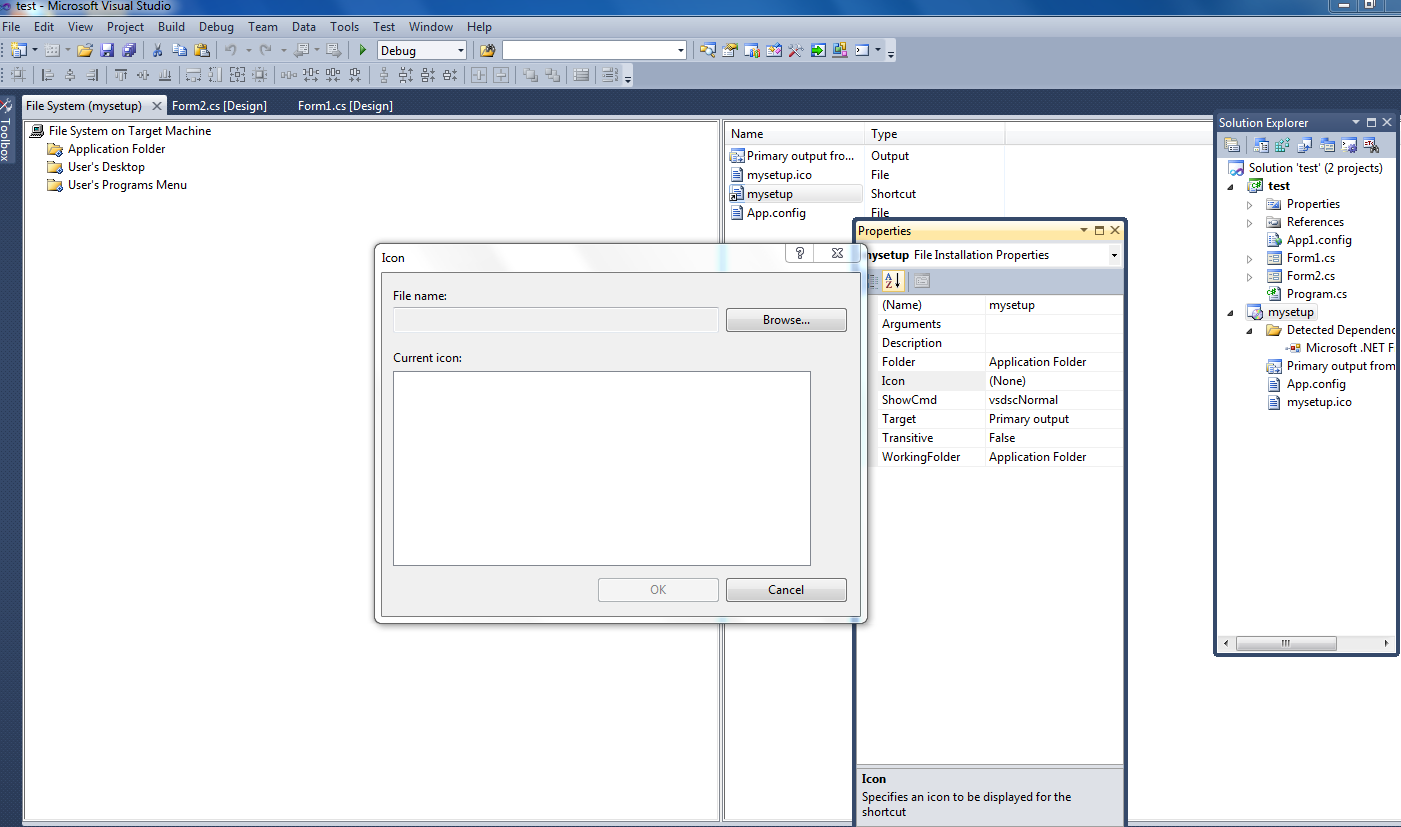
Task: Click the Undo toolbar icon
Action: click(x=230, y=50)
